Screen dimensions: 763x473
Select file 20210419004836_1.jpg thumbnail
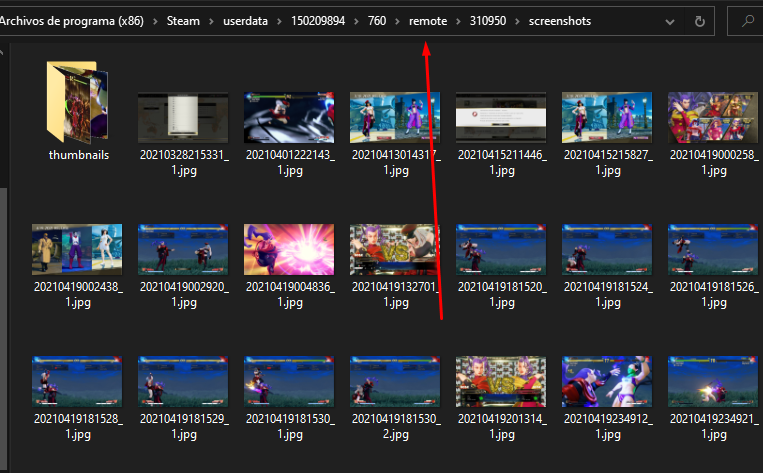pyautogui.click(x=289, y=249)
